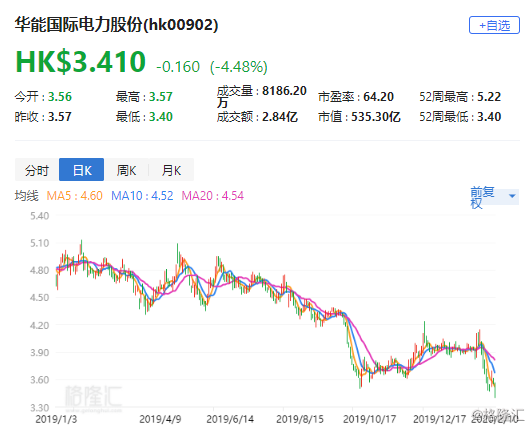The image size is (532, 429).
Task: Click the 5.10 price axis label
Action: tap(40, 243)
